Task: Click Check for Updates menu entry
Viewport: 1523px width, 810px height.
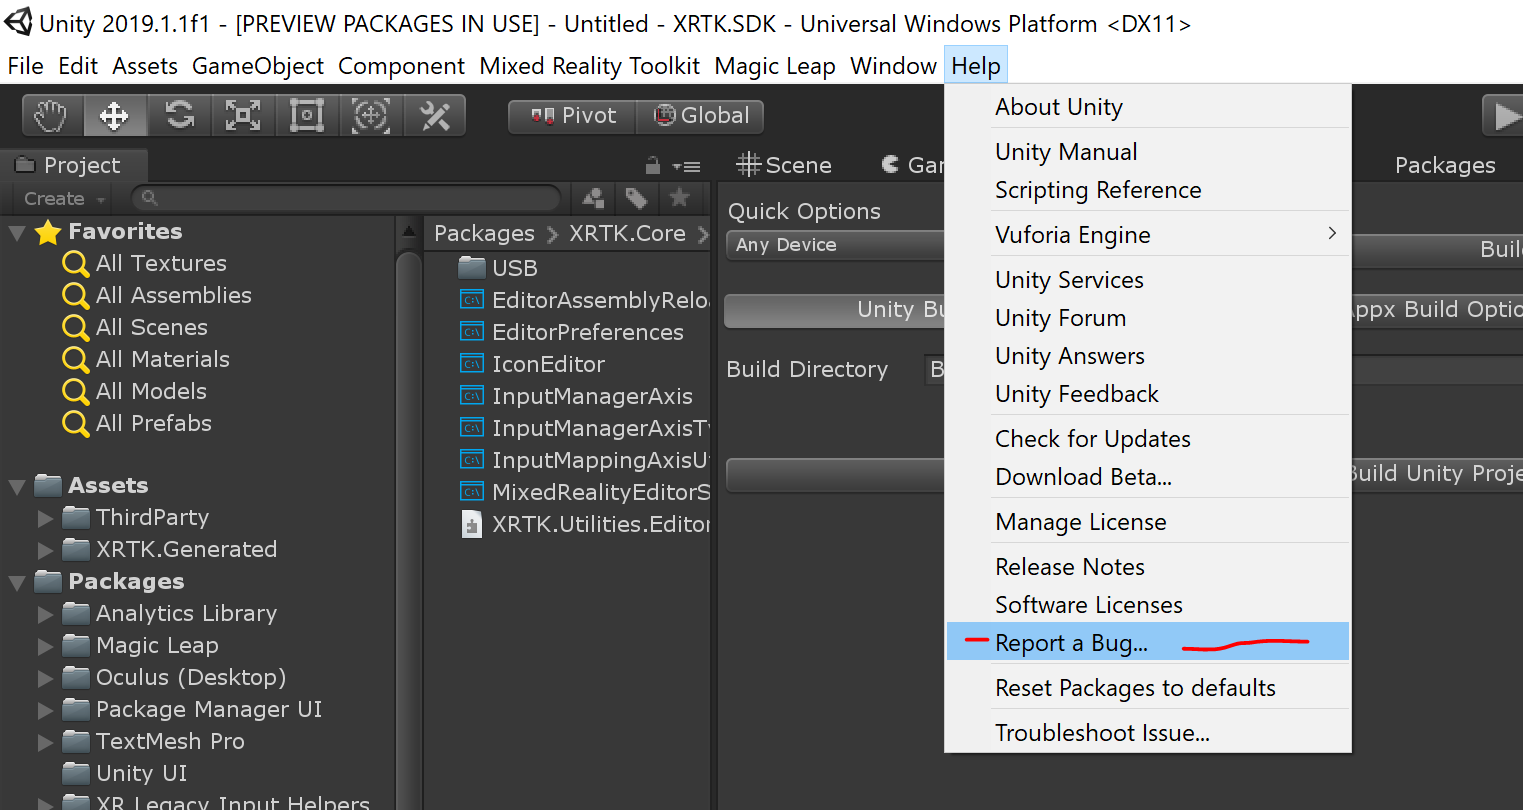Action: coord(1148,439)
